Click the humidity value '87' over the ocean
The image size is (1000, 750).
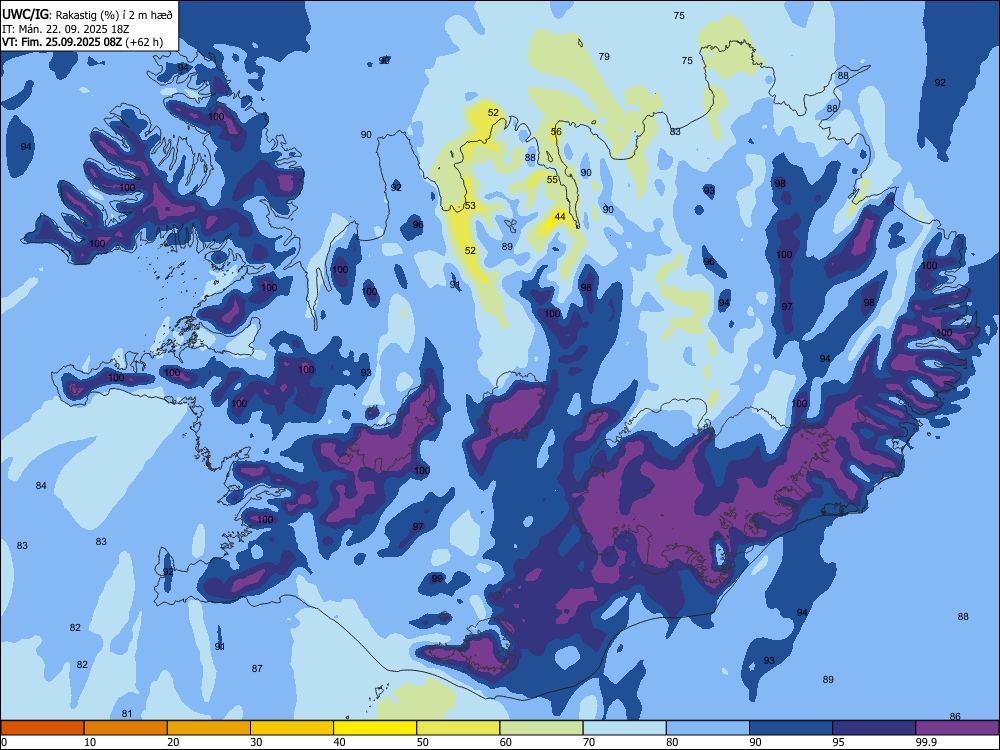pyautogui.click(x=257, y=669)
